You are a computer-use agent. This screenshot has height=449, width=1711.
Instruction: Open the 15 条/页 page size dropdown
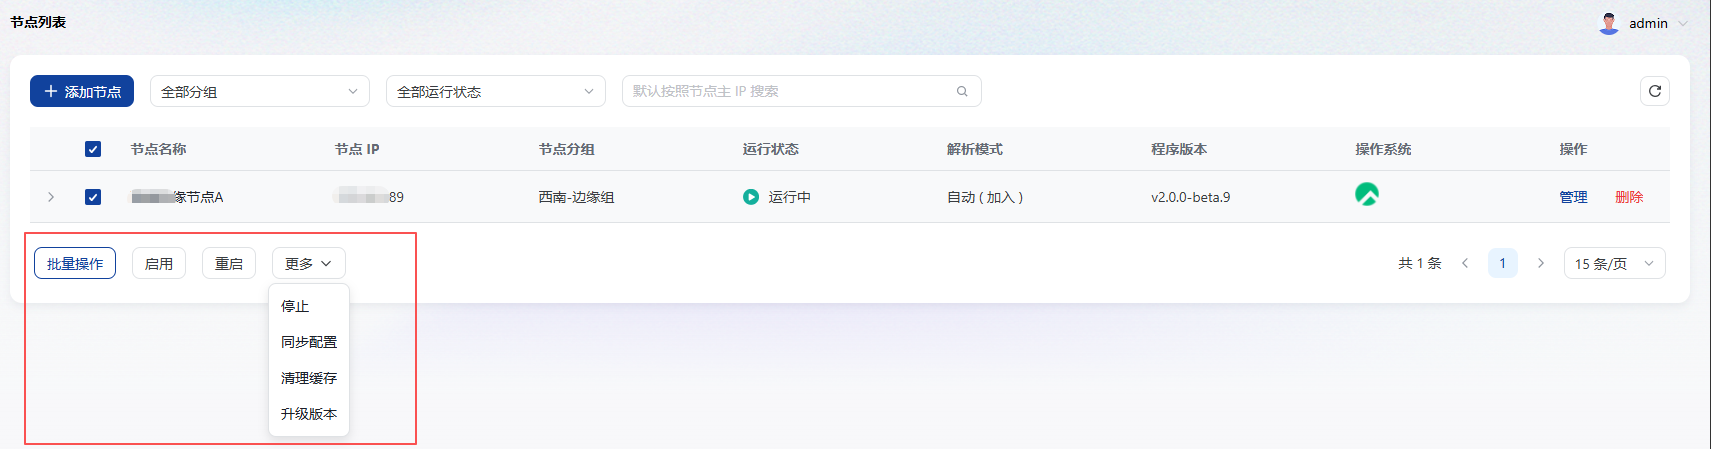[x=1614, y=263]
